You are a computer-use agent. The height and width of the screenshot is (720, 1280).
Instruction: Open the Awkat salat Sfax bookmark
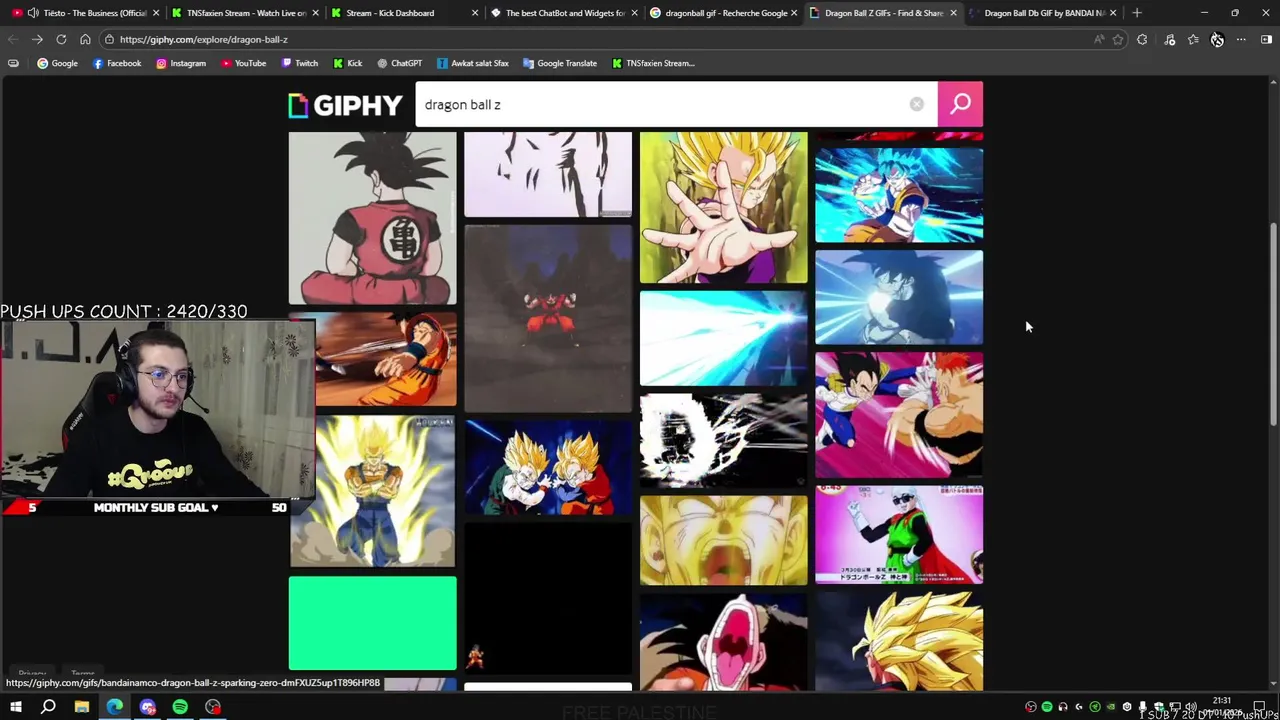472,63
